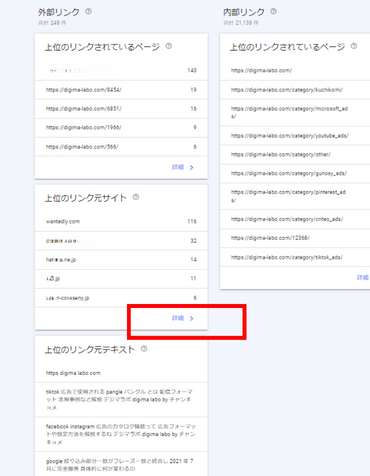Select internal category/other/ row
The height and width of the screenshot is (476, 370).
click(295, 155)
